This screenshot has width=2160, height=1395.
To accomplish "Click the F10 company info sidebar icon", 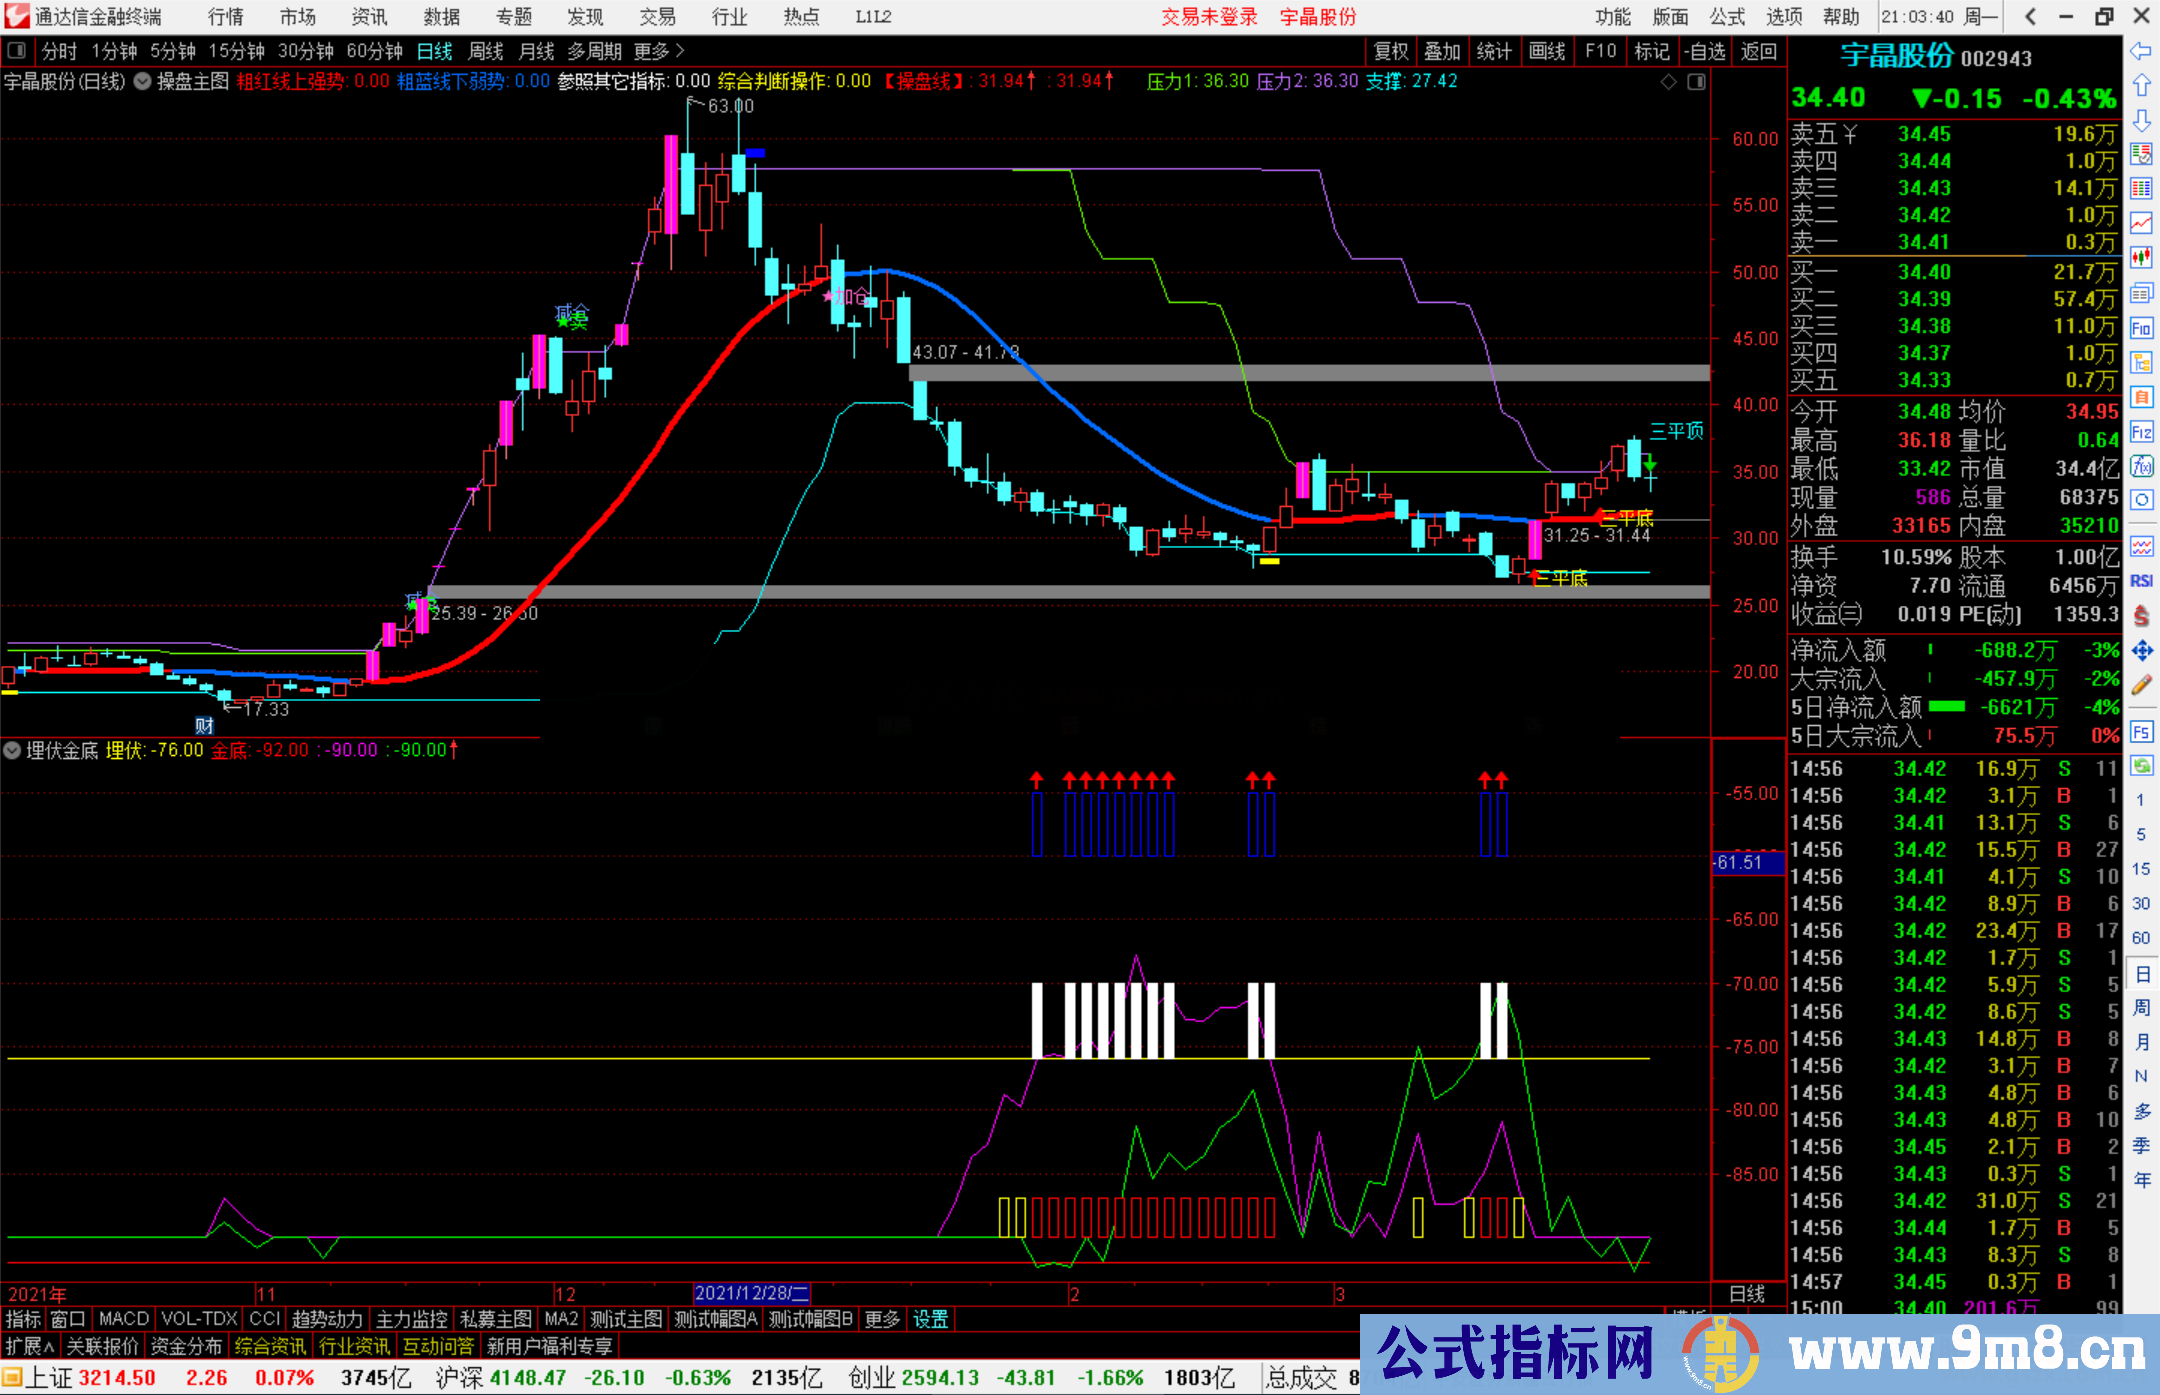I will (x=2141, y=328).
